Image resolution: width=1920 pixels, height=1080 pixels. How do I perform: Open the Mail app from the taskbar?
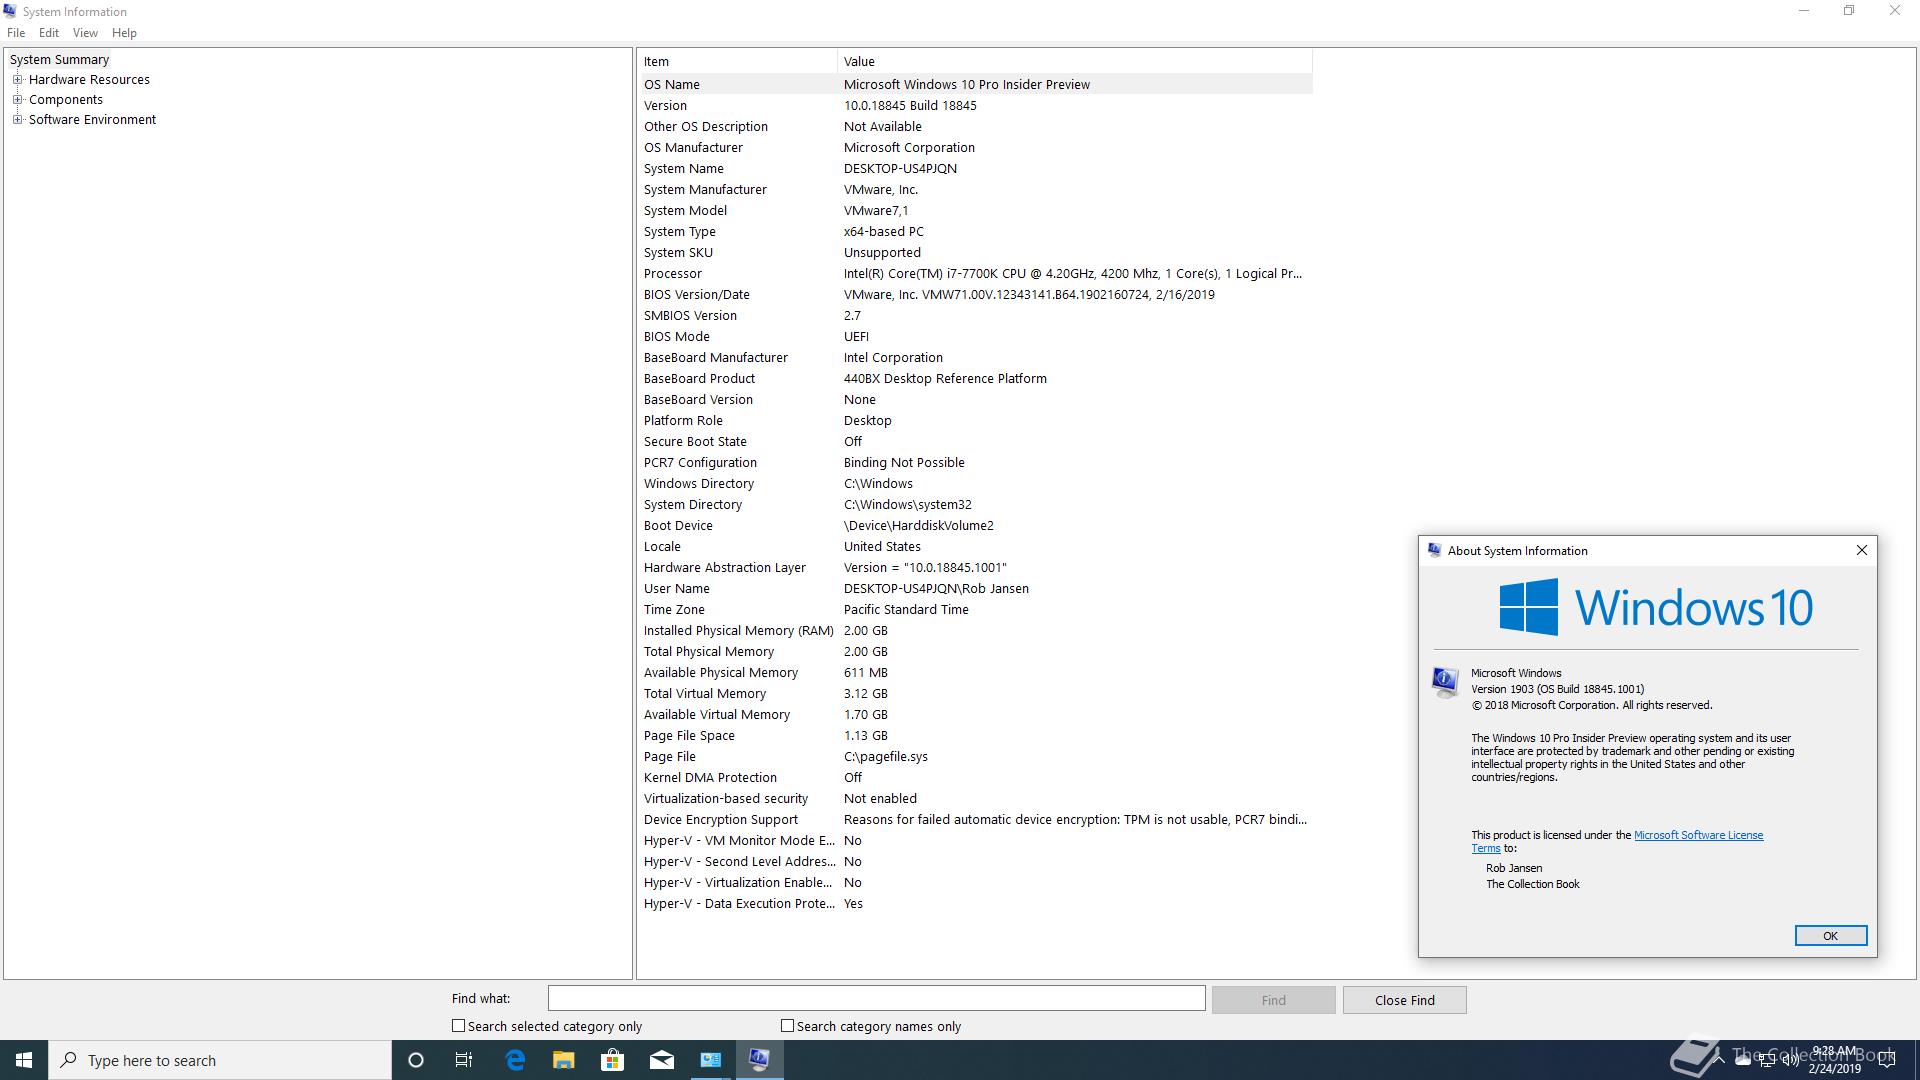[662, 1060]
